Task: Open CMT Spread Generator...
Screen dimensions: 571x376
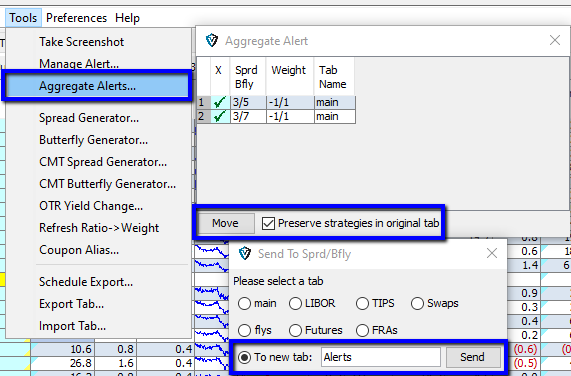Action: click(103, 162)
